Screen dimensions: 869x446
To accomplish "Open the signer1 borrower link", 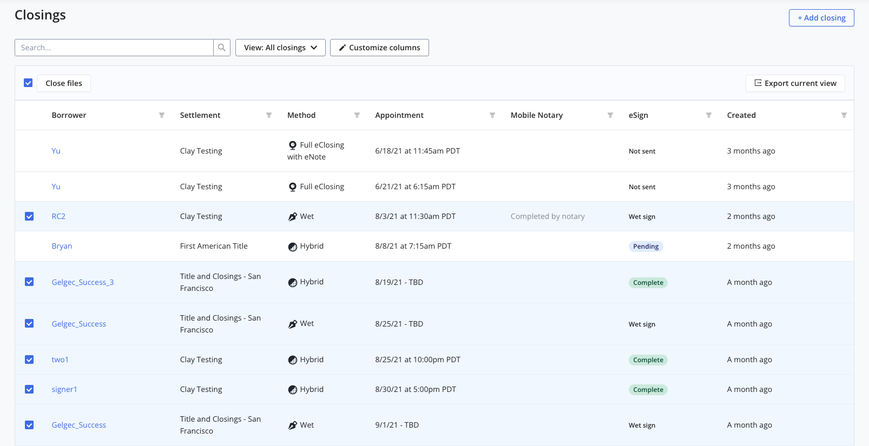I will [64, 389].
